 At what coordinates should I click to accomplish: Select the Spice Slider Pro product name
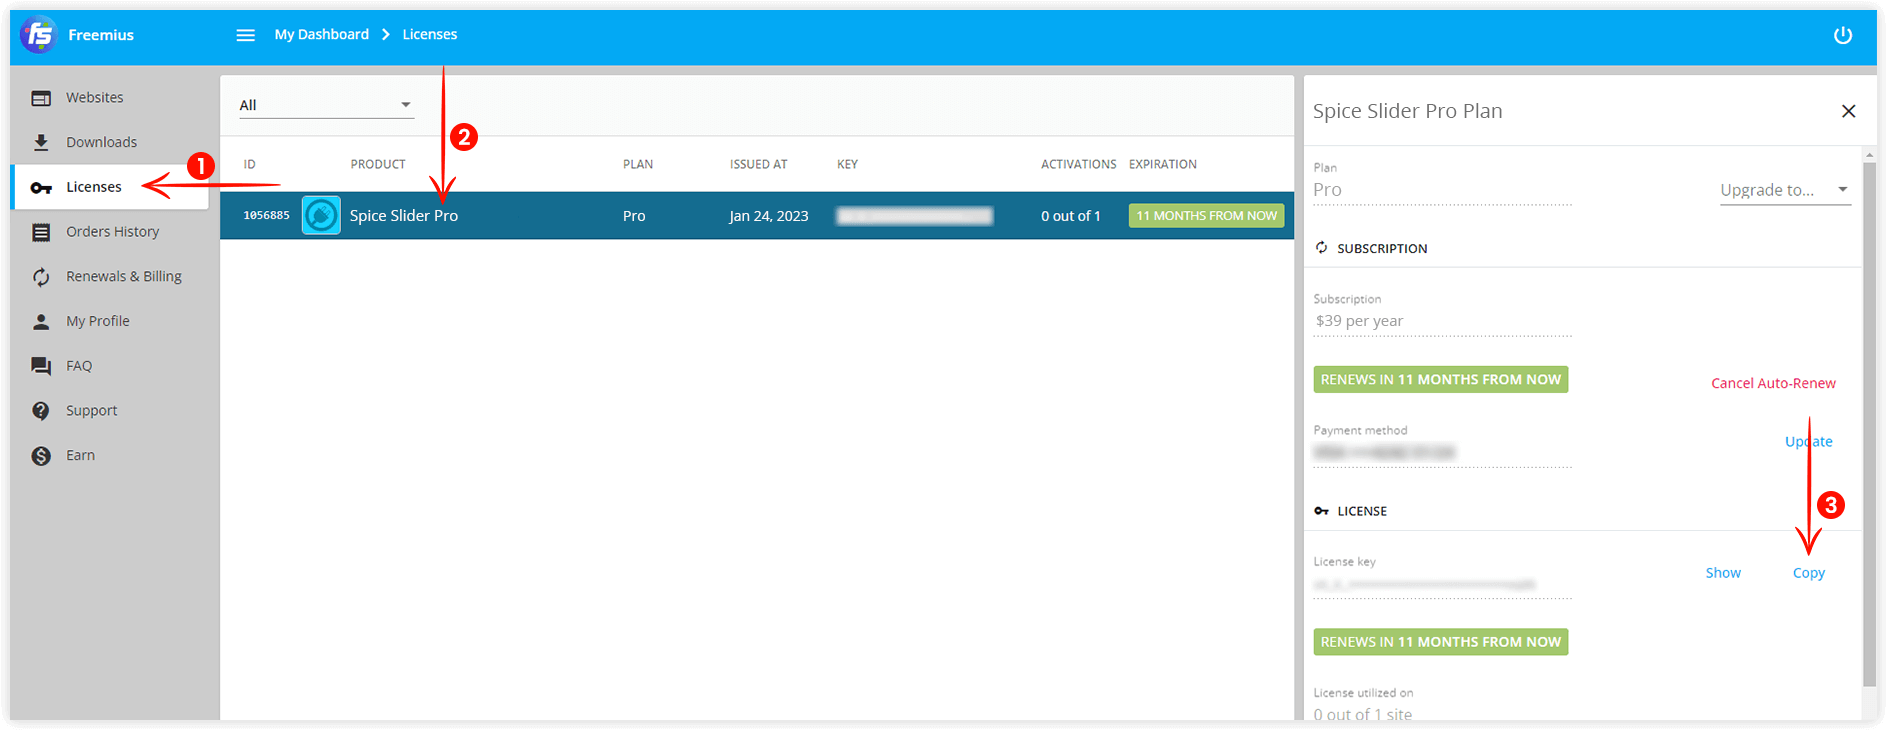tap(404, 216)
